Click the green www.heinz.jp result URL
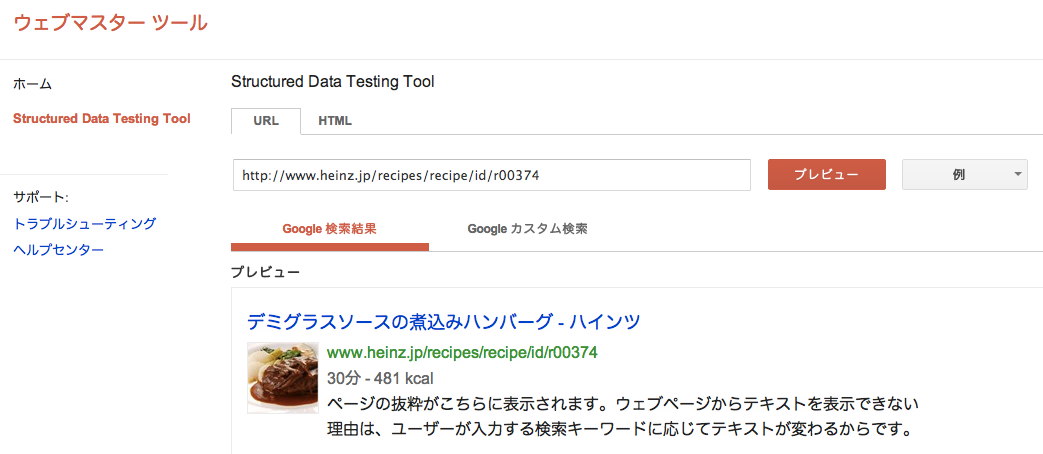Viewport: 1043px width, 454px height. [x=462, y=352]
